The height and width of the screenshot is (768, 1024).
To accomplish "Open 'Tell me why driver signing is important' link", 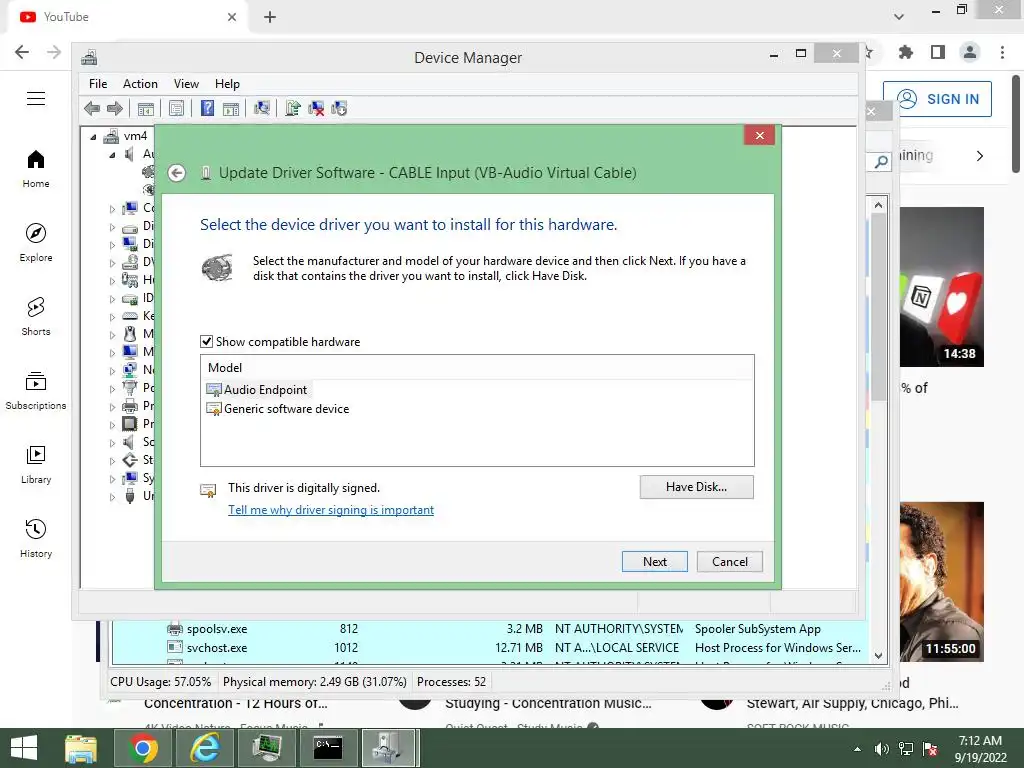I will (x=330, y=510).
